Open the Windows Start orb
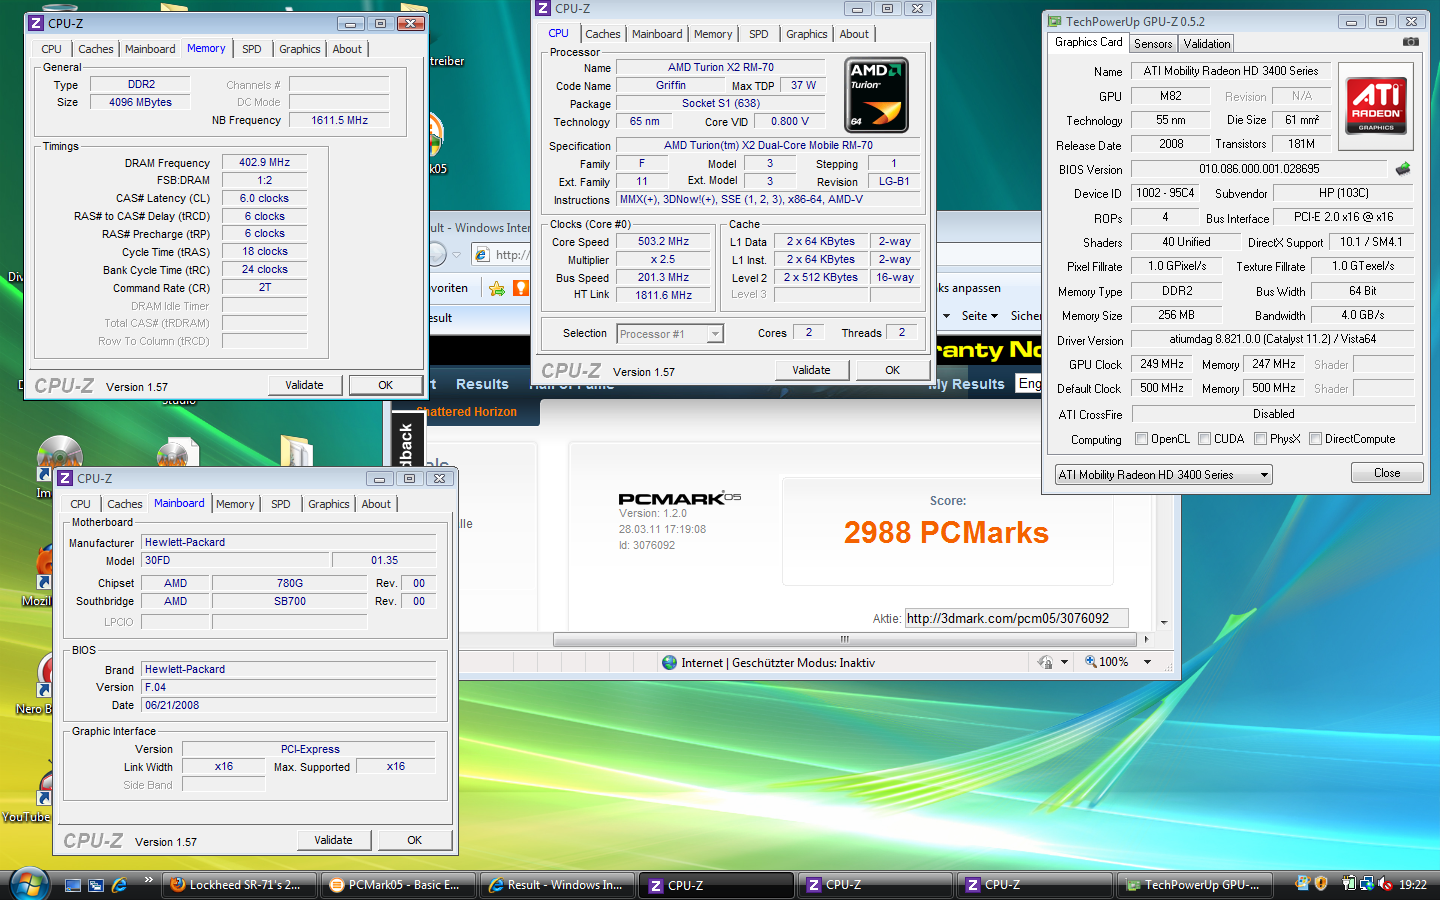The height and width of the screenshot is (900, 1440). [x=29, y=885]
